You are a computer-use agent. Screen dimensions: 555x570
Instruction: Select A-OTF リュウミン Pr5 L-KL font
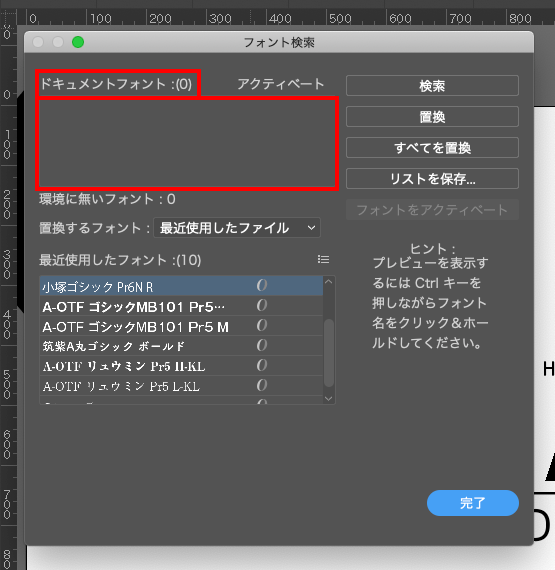point(181,386)
